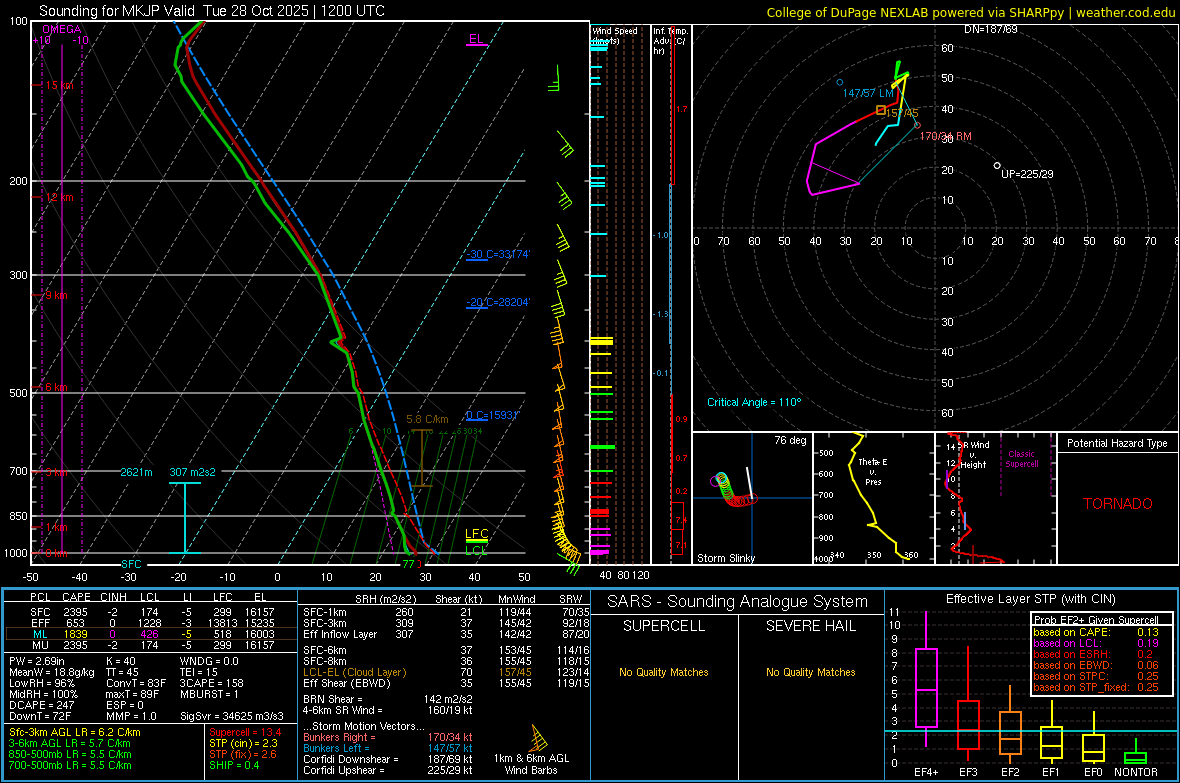The width and height of the screenshot is (1180, 783).
Task: Click the green LCL level marker
Action: click(477, 550)
